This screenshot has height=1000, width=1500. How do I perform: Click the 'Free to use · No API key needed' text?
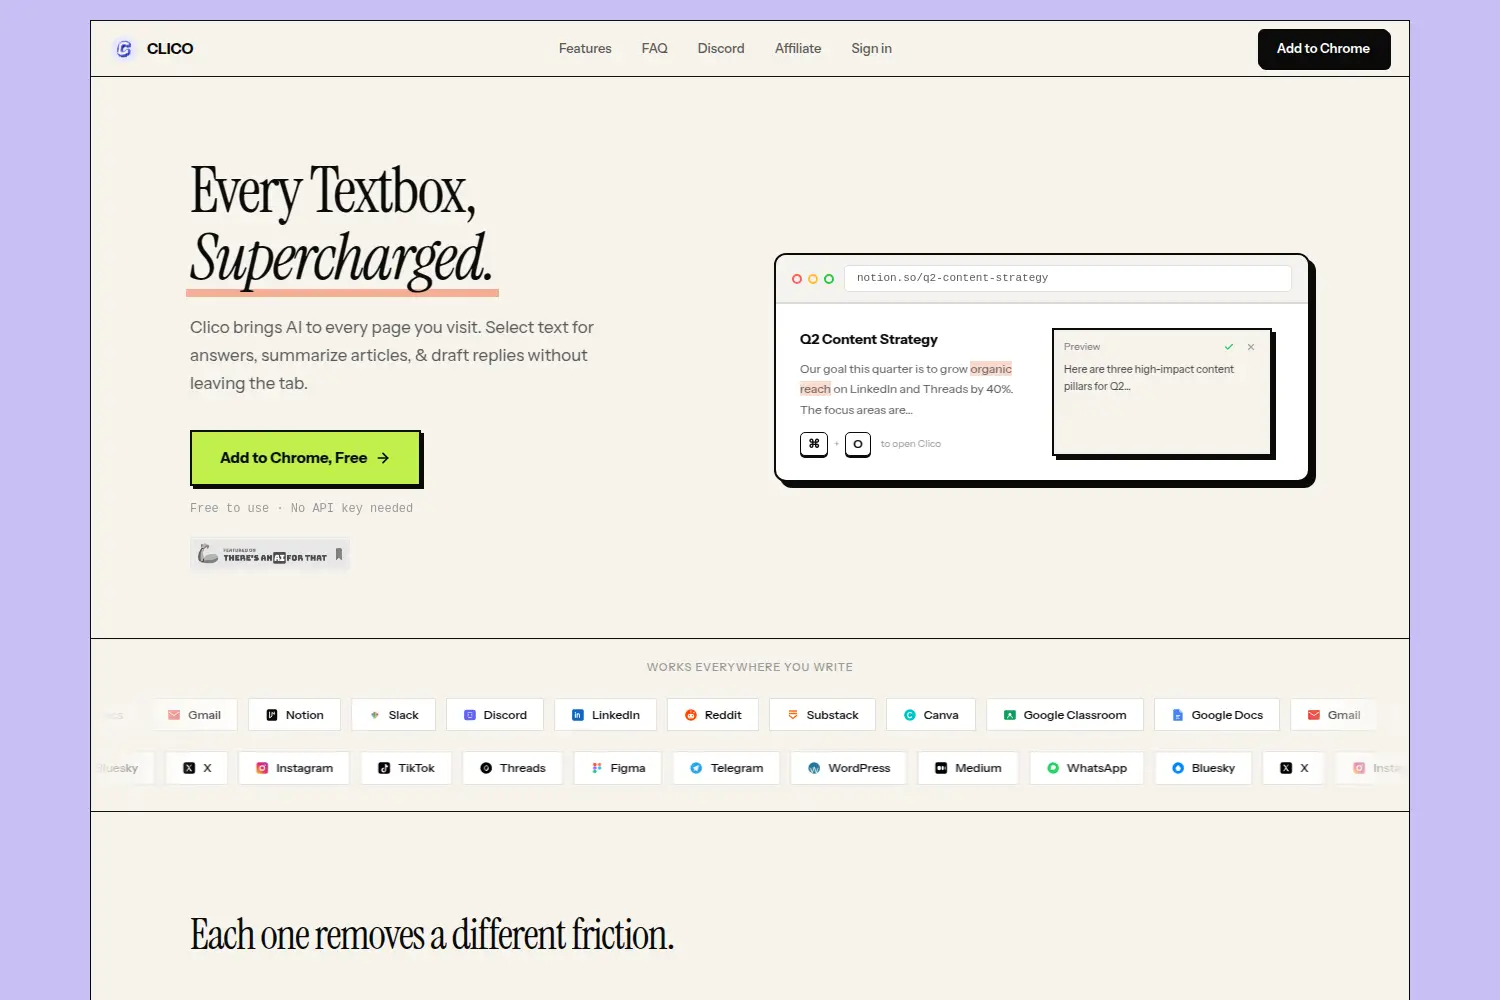coord(301,508)
